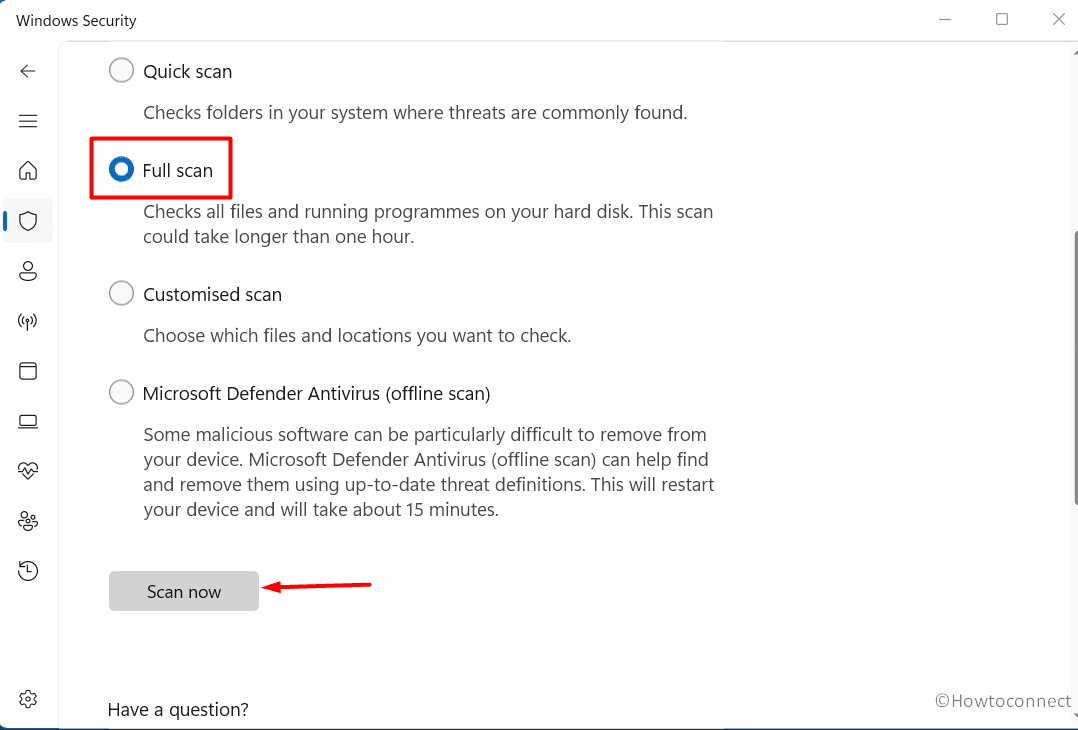Screen dimensions: 1078x730
Task: Maximize the Windows Security window
Action: coord(1002,19)
